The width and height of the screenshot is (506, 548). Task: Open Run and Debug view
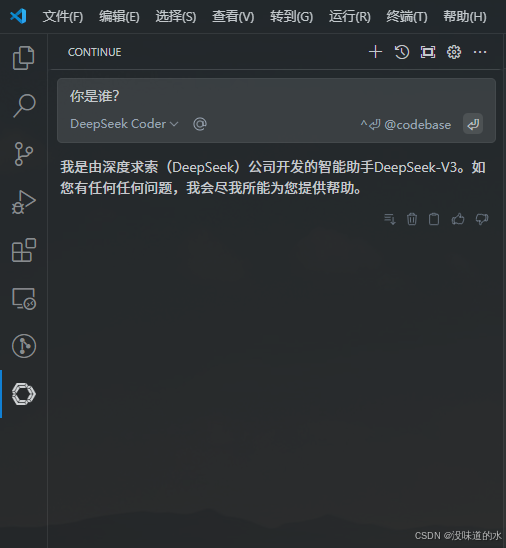pyautogui.click(x=24, y=202)
